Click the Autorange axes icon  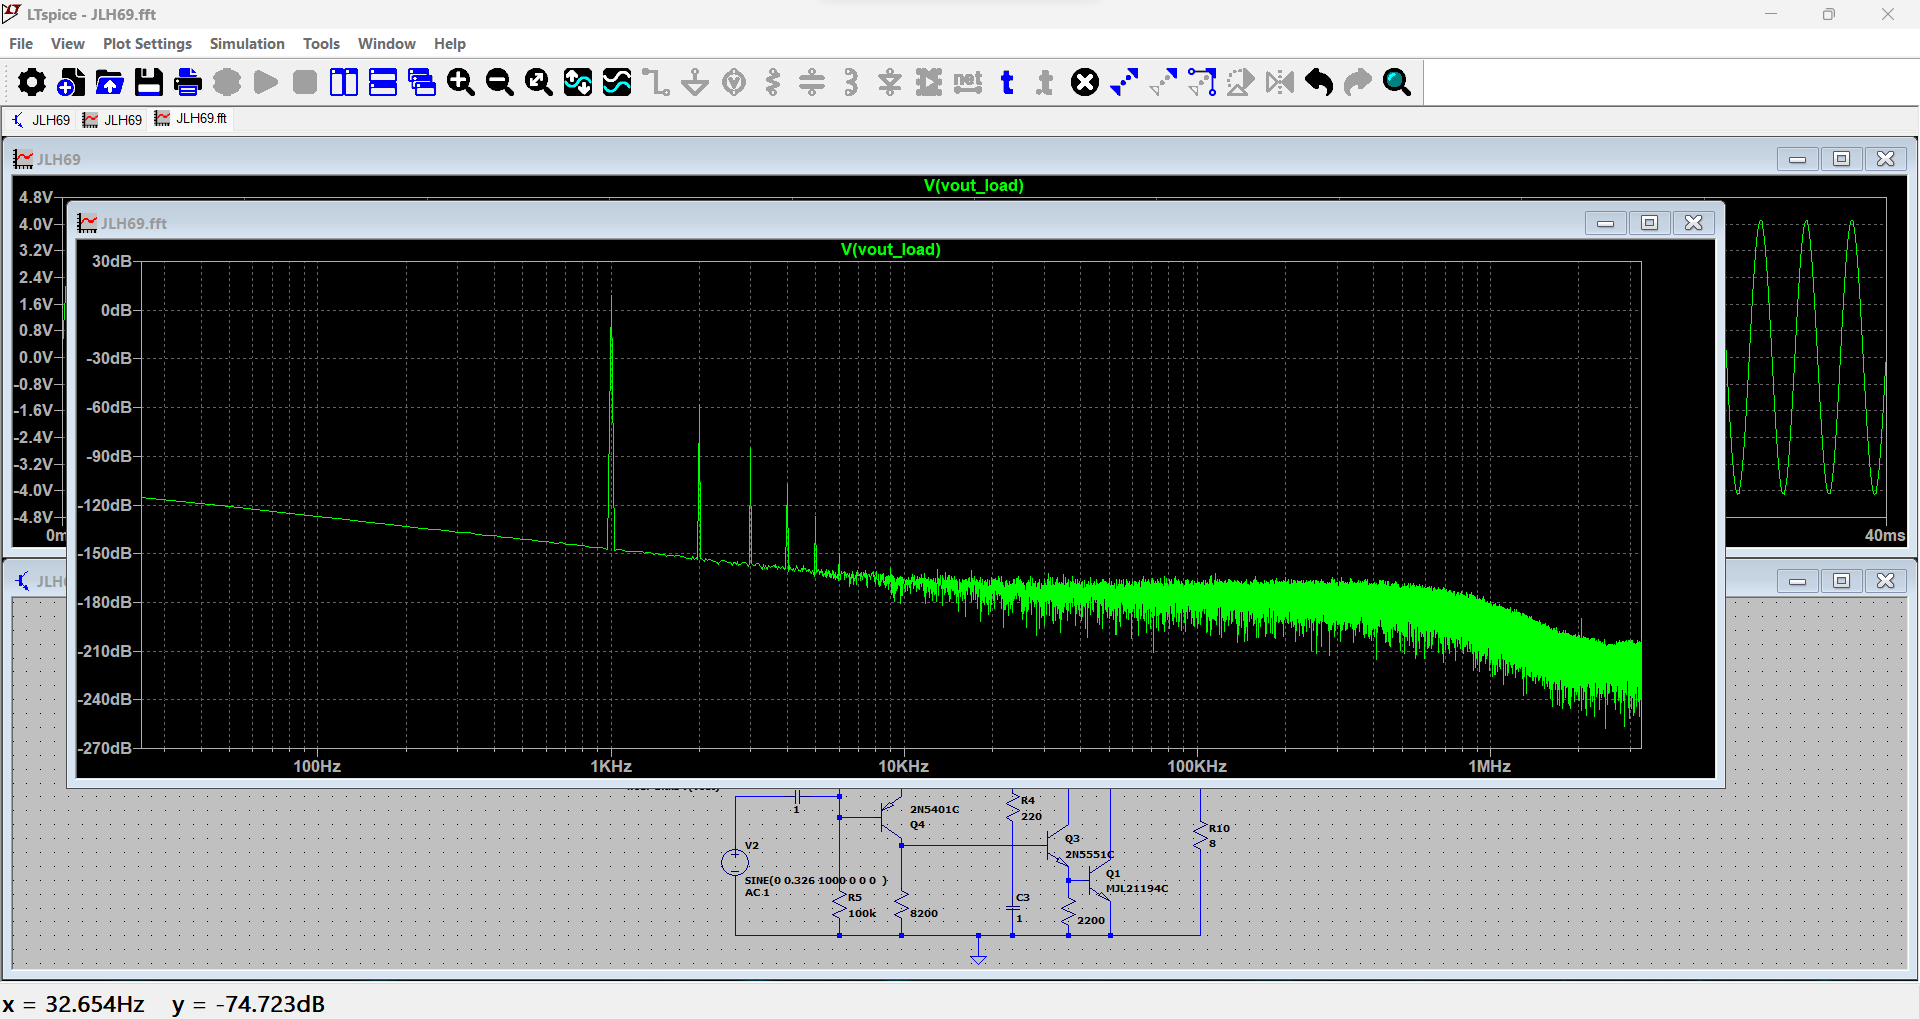(578, 82)
